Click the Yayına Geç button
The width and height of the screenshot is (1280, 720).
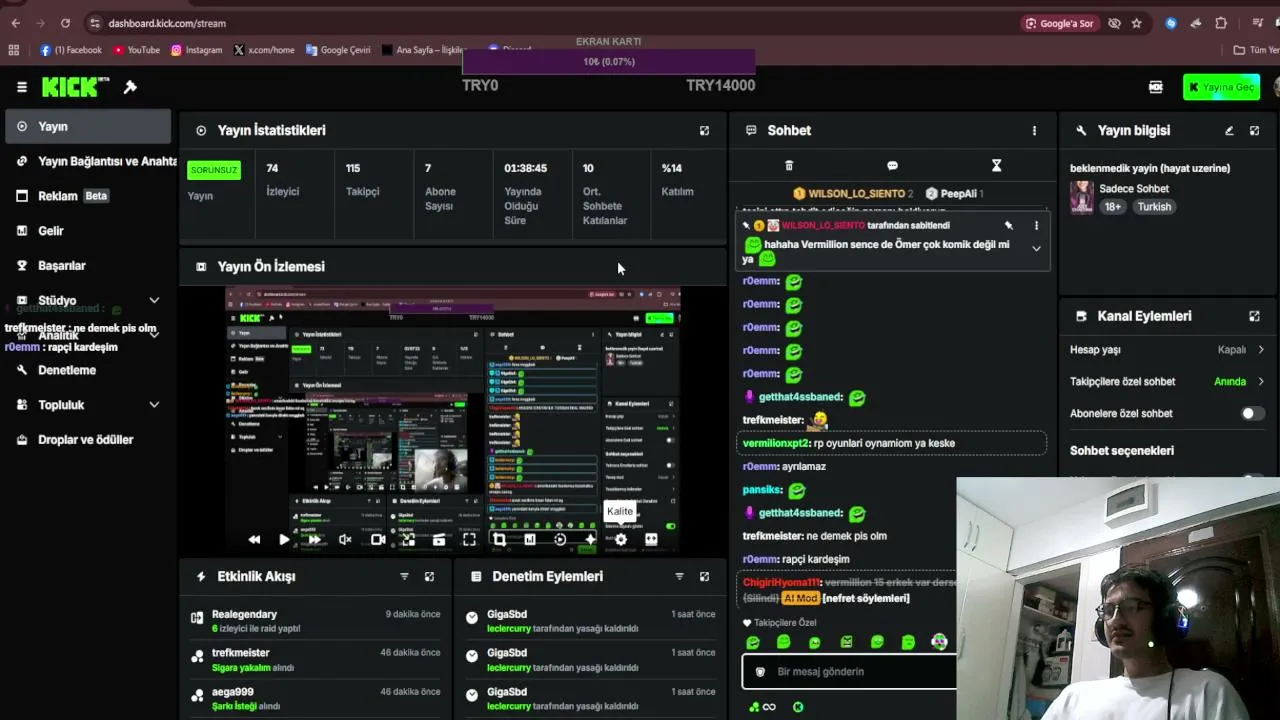[1221, 87]
